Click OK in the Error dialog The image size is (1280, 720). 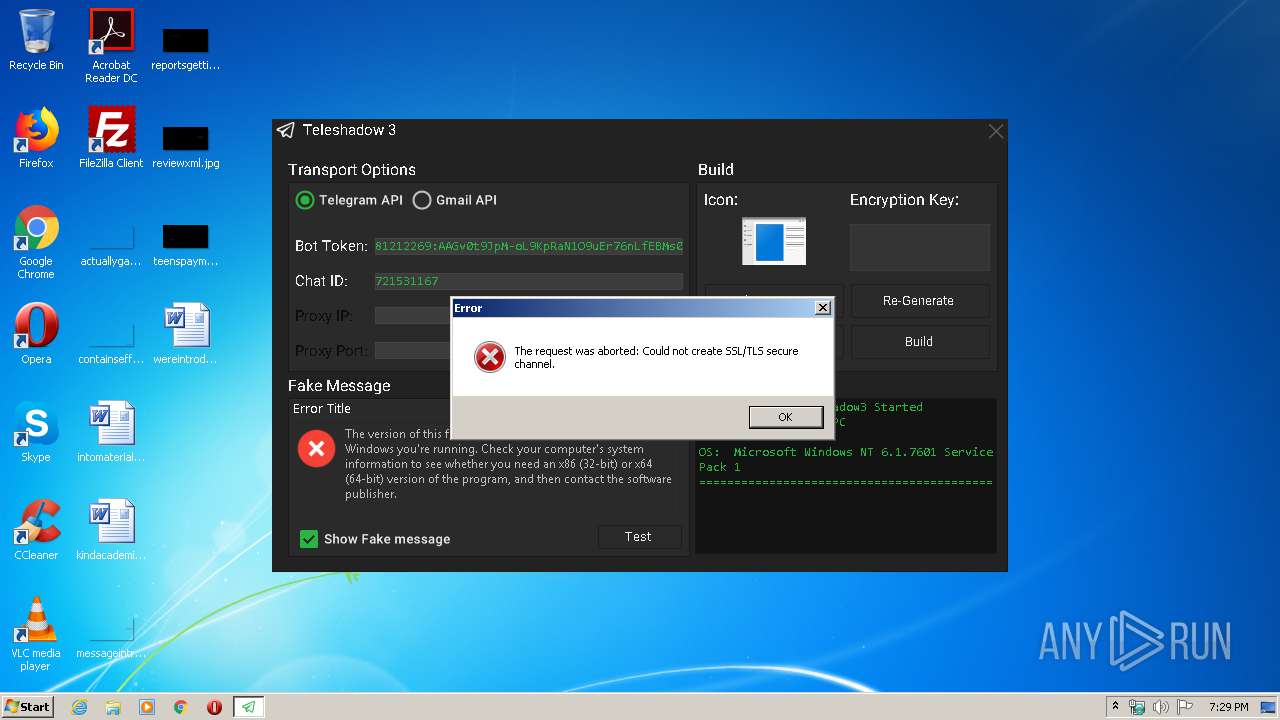pyautogui.click(x=785, y=417)
